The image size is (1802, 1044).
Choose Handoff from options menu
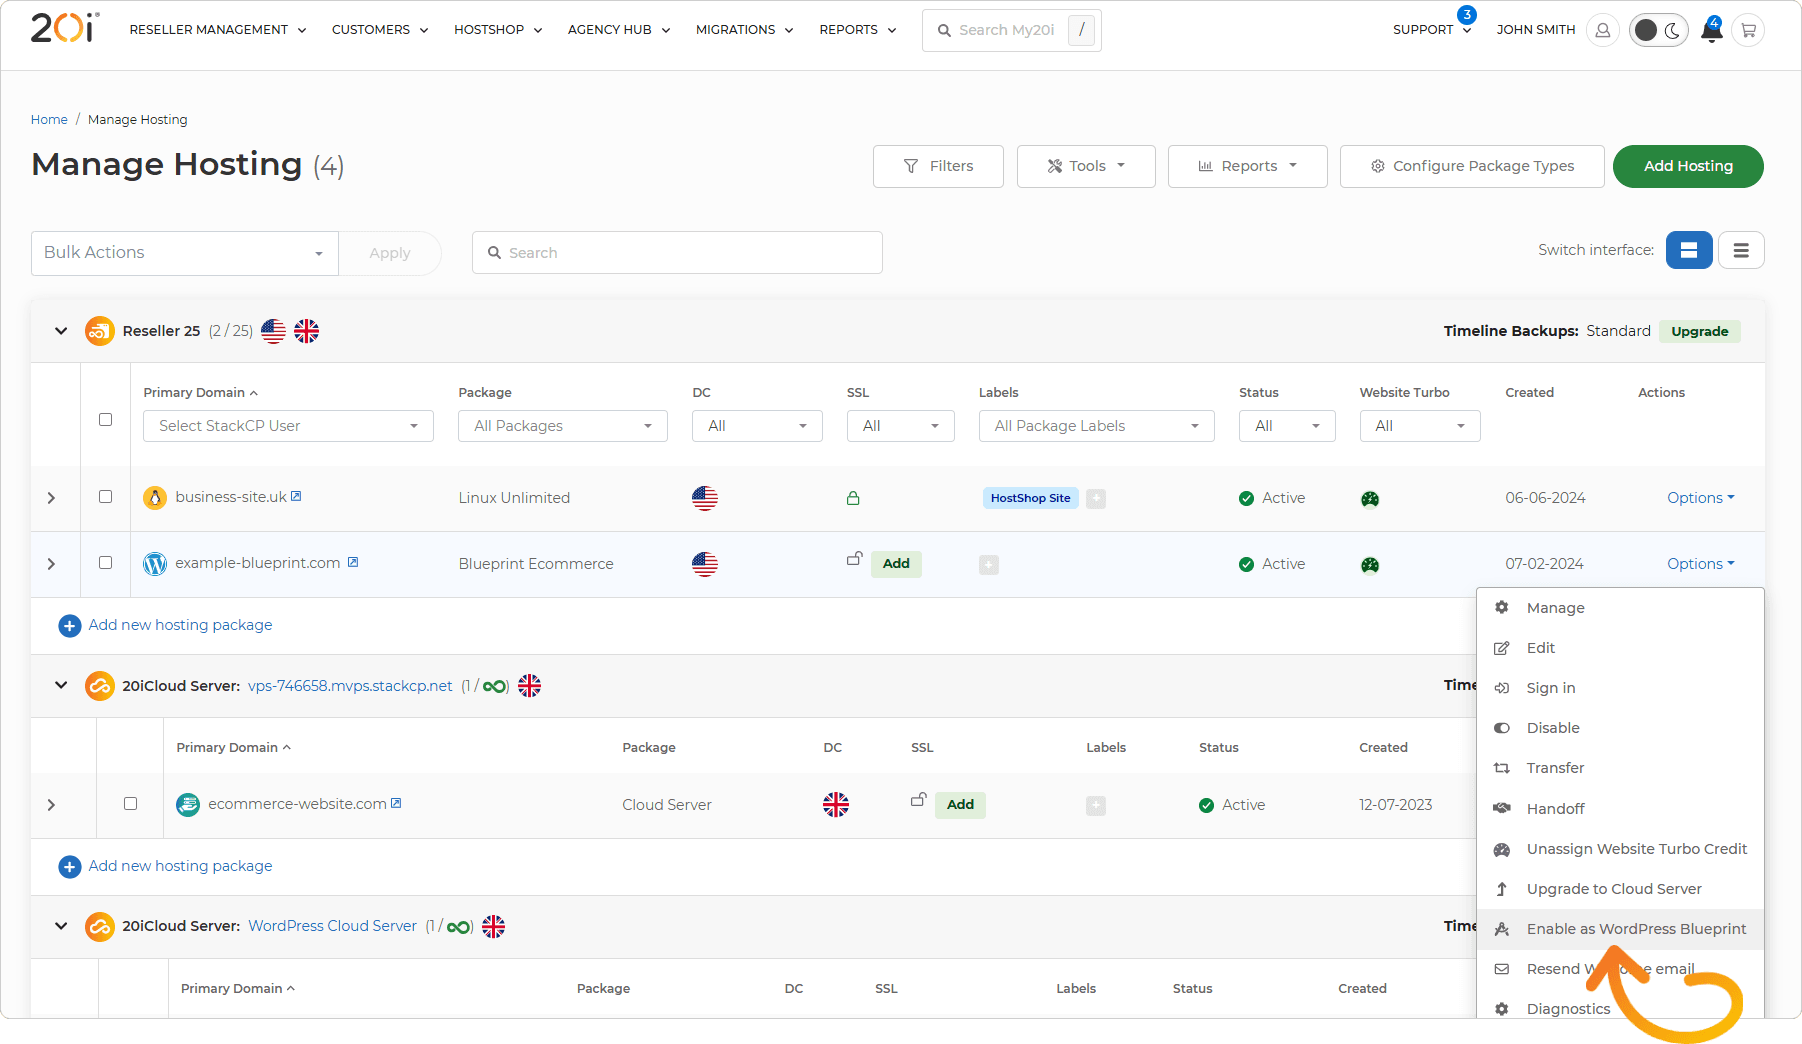1620,809
